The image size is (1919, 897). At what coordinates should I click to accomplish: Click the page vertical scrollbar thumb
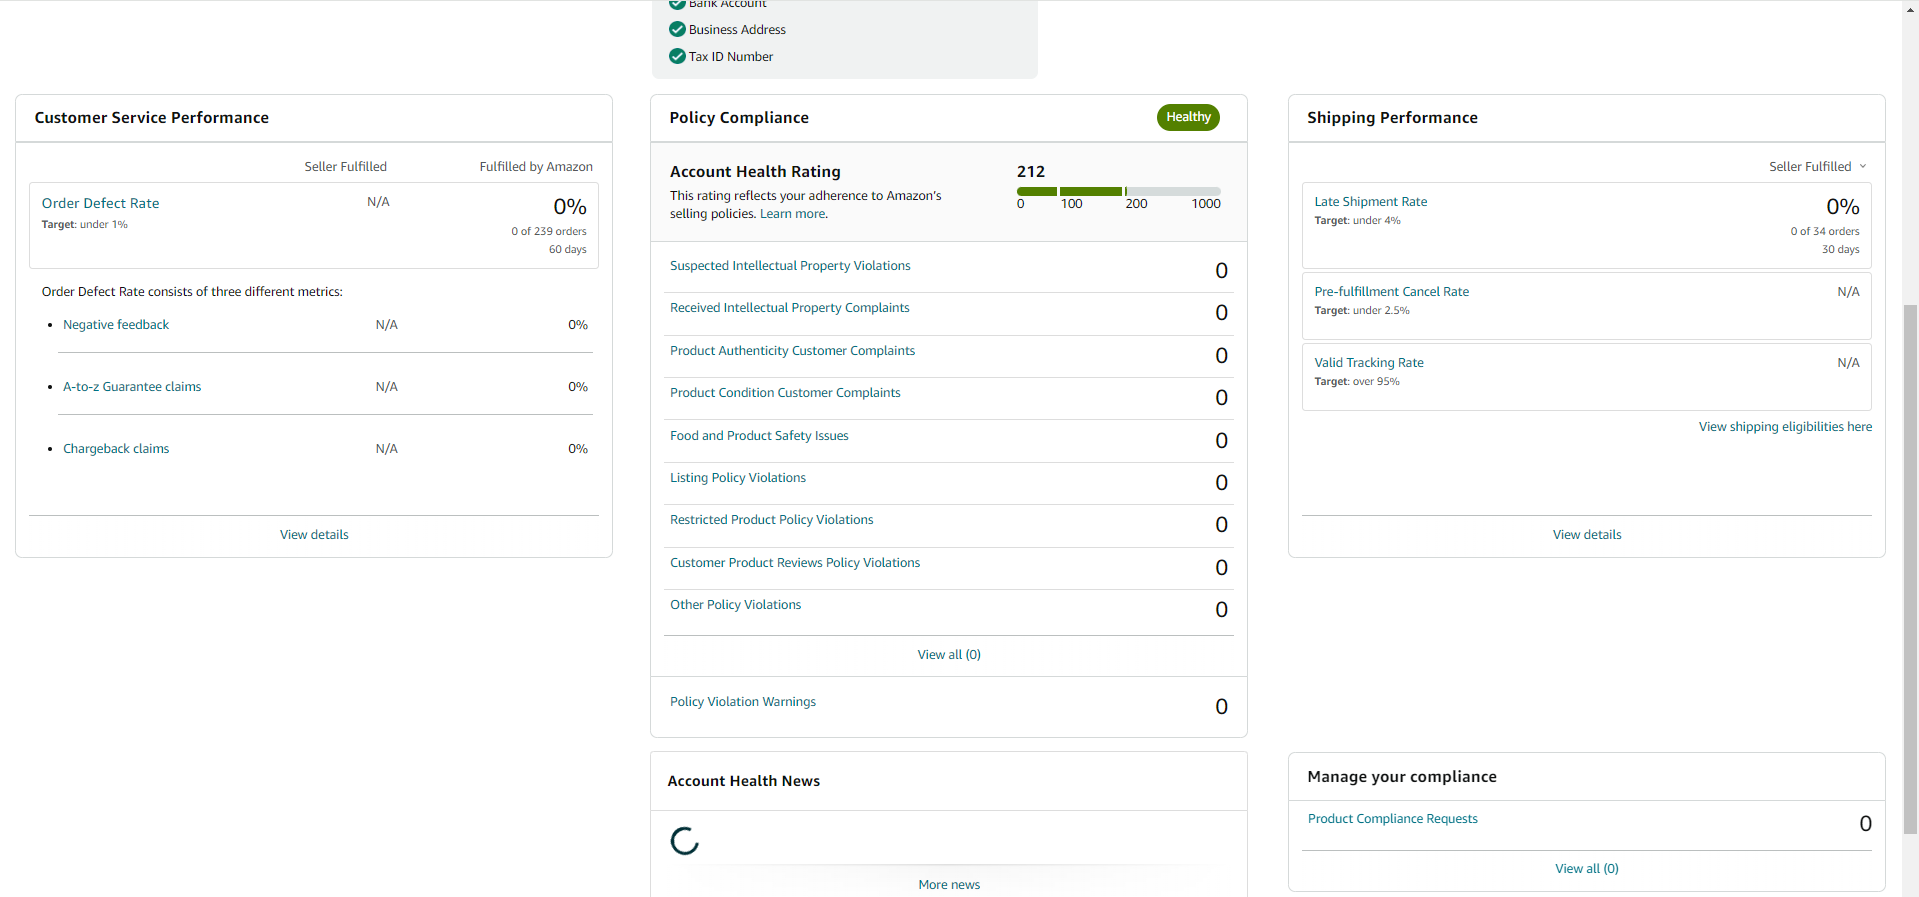(1910, 570)
